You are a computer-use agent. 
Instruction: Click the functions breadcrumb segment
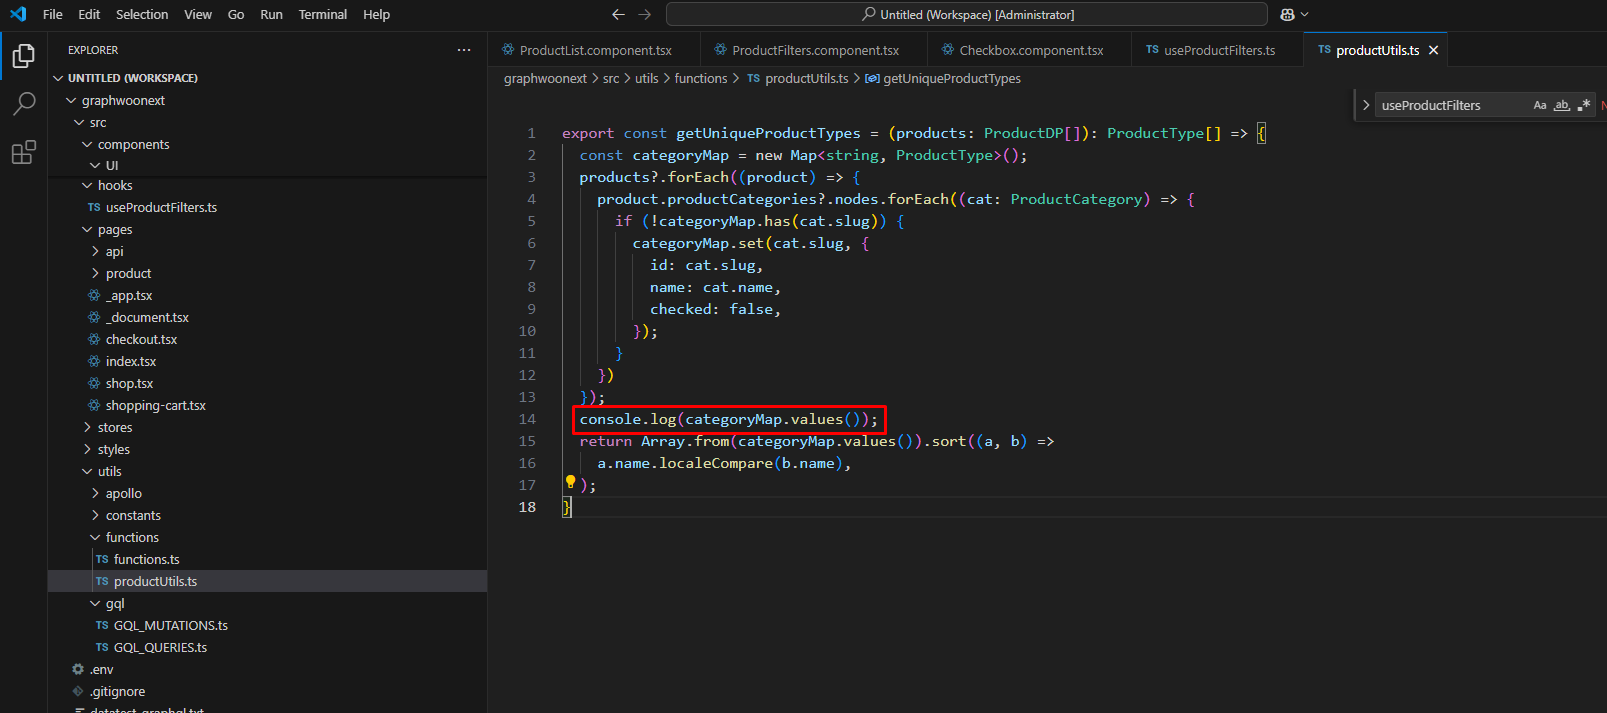[700, 78]
